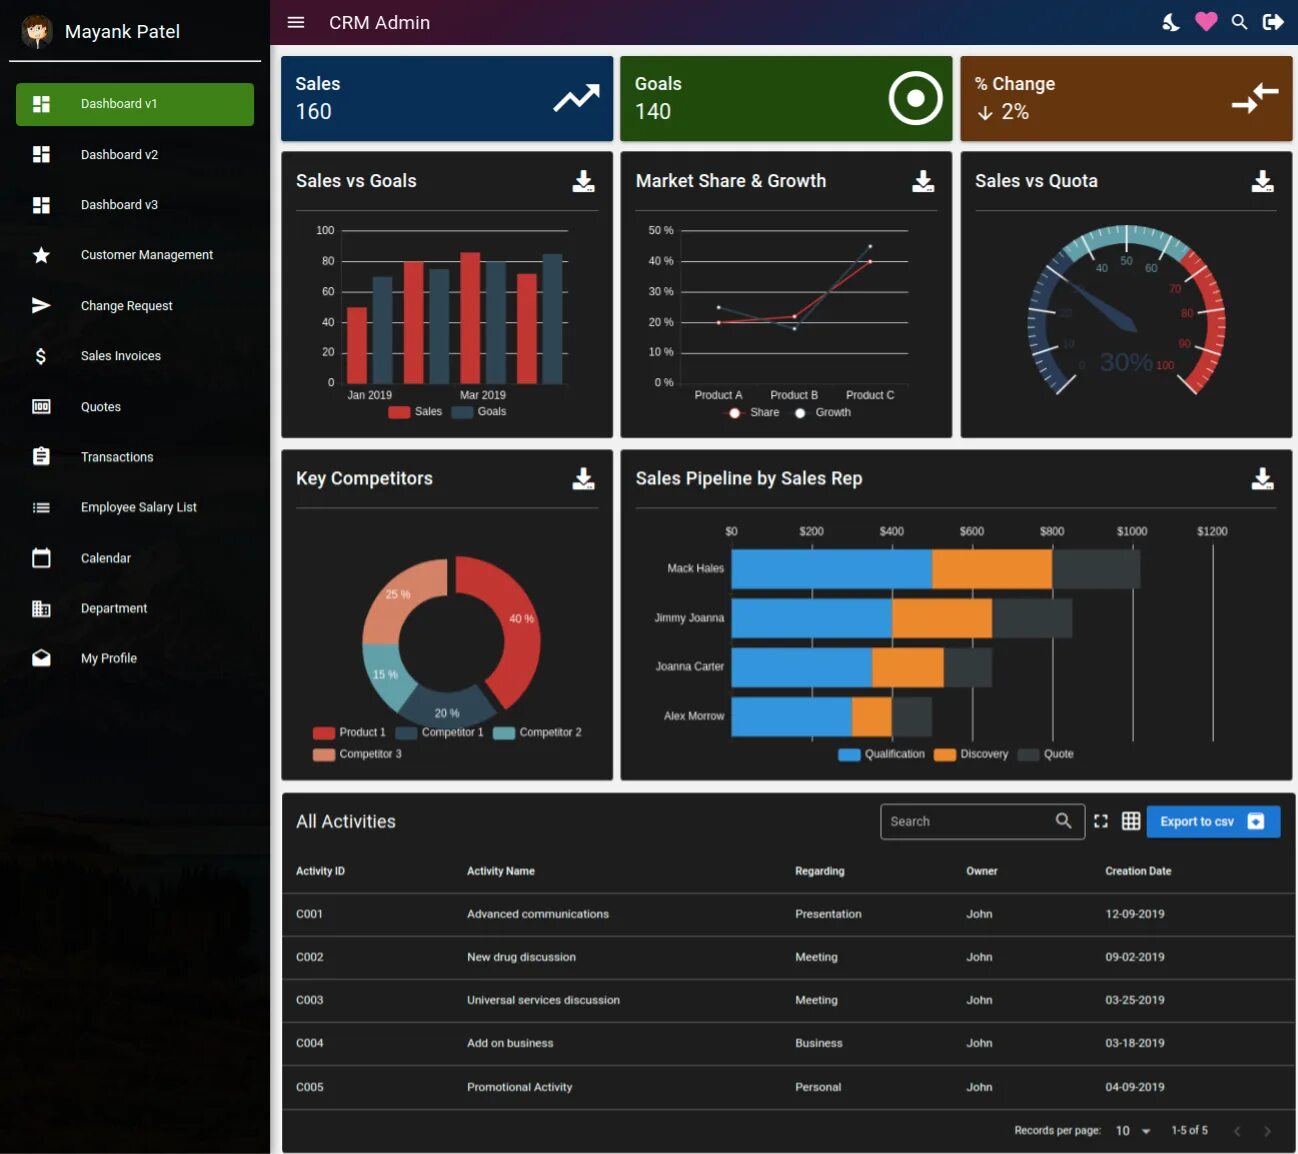
Task: Click the logout icon in top bar
Action: tap(1273, 22)
